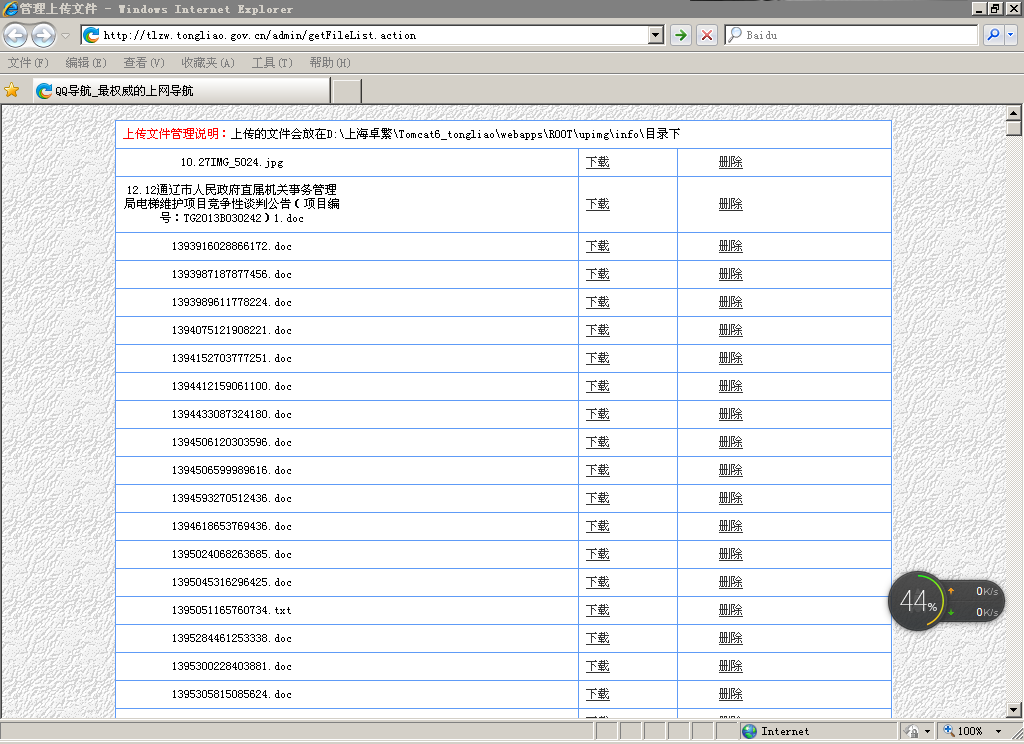Delete file 10.27IMG_5024.jpg
Screen dimensions: 1024x744
pos(730,162)
